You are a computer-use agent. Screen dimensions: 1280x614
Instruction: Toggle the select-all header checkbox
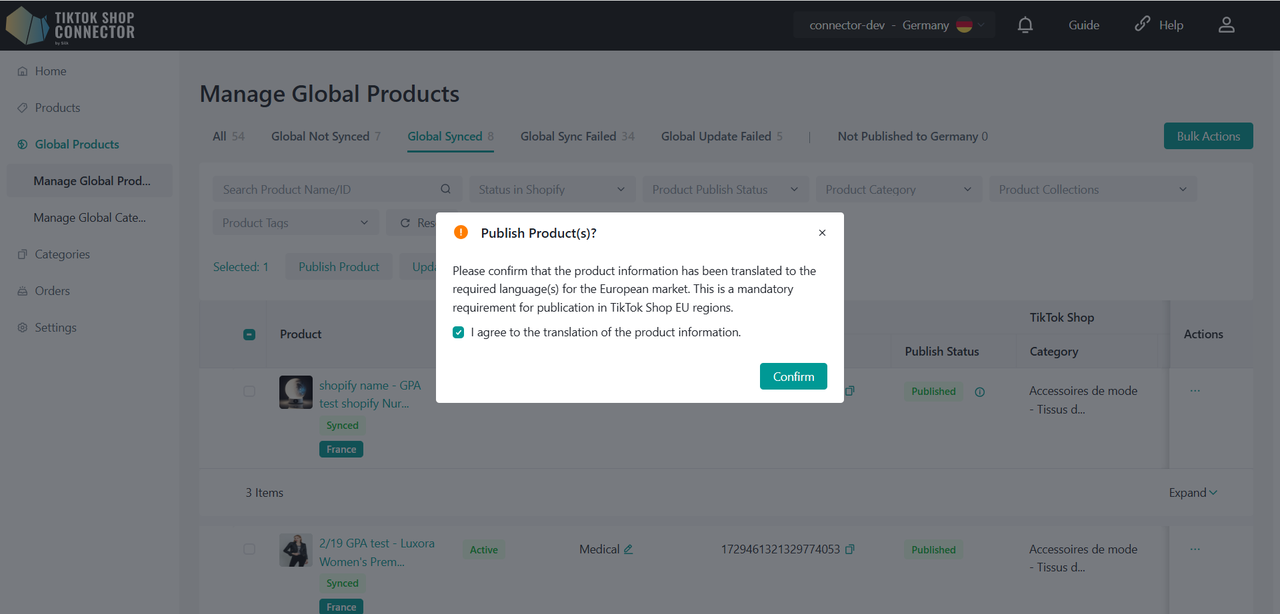[x=249, y=335]
